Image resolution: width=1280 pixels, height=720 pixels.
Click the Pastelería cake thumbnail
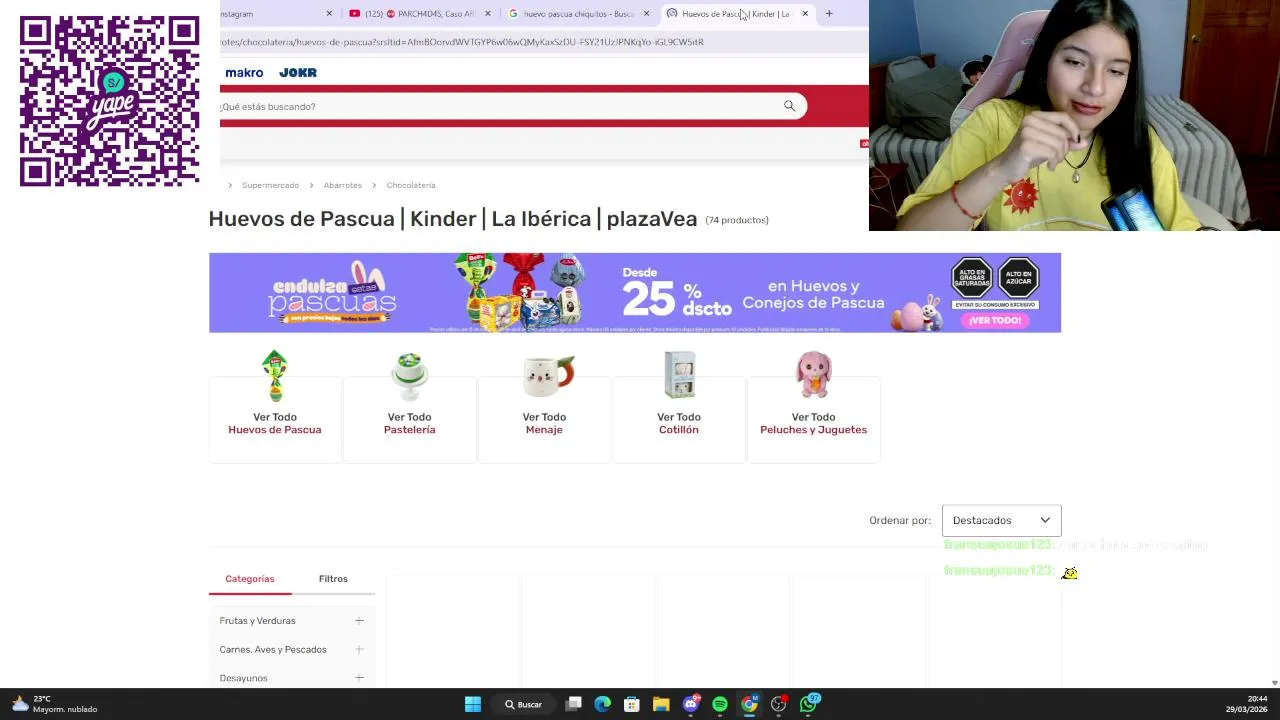(409, 376)
